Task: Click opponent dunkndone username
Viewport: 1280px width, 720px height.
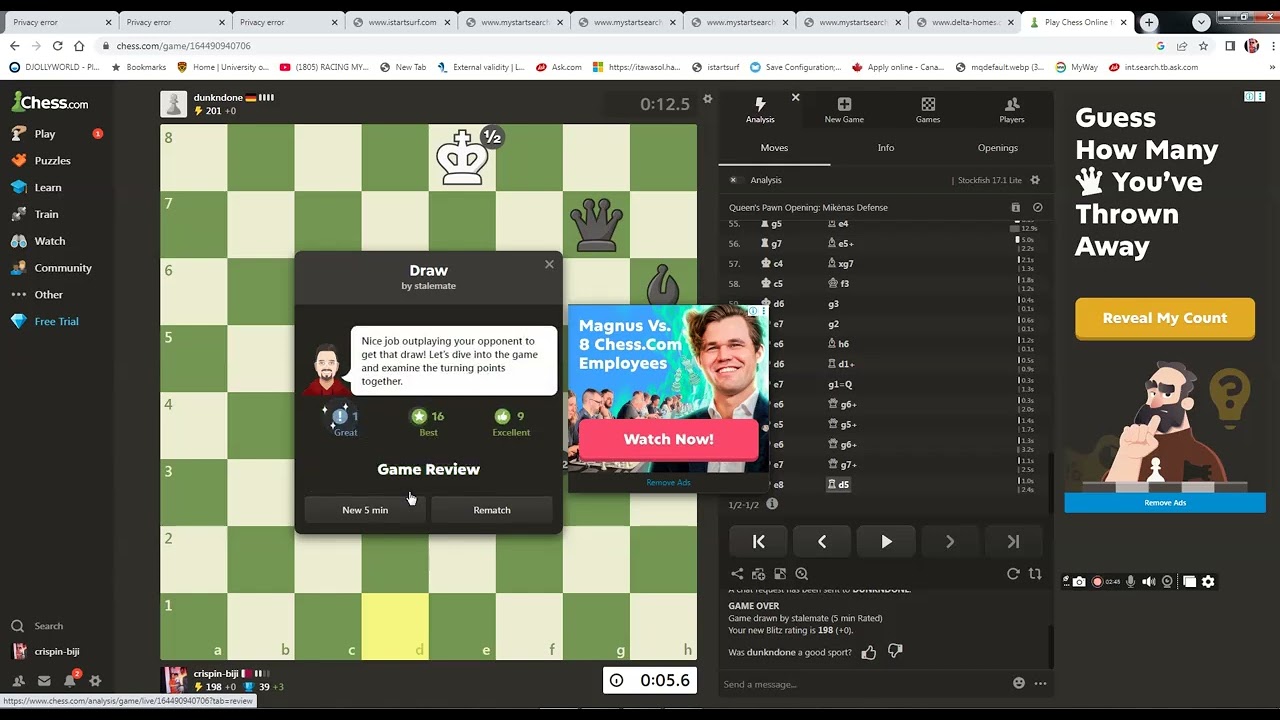Action: click(218, 97)
